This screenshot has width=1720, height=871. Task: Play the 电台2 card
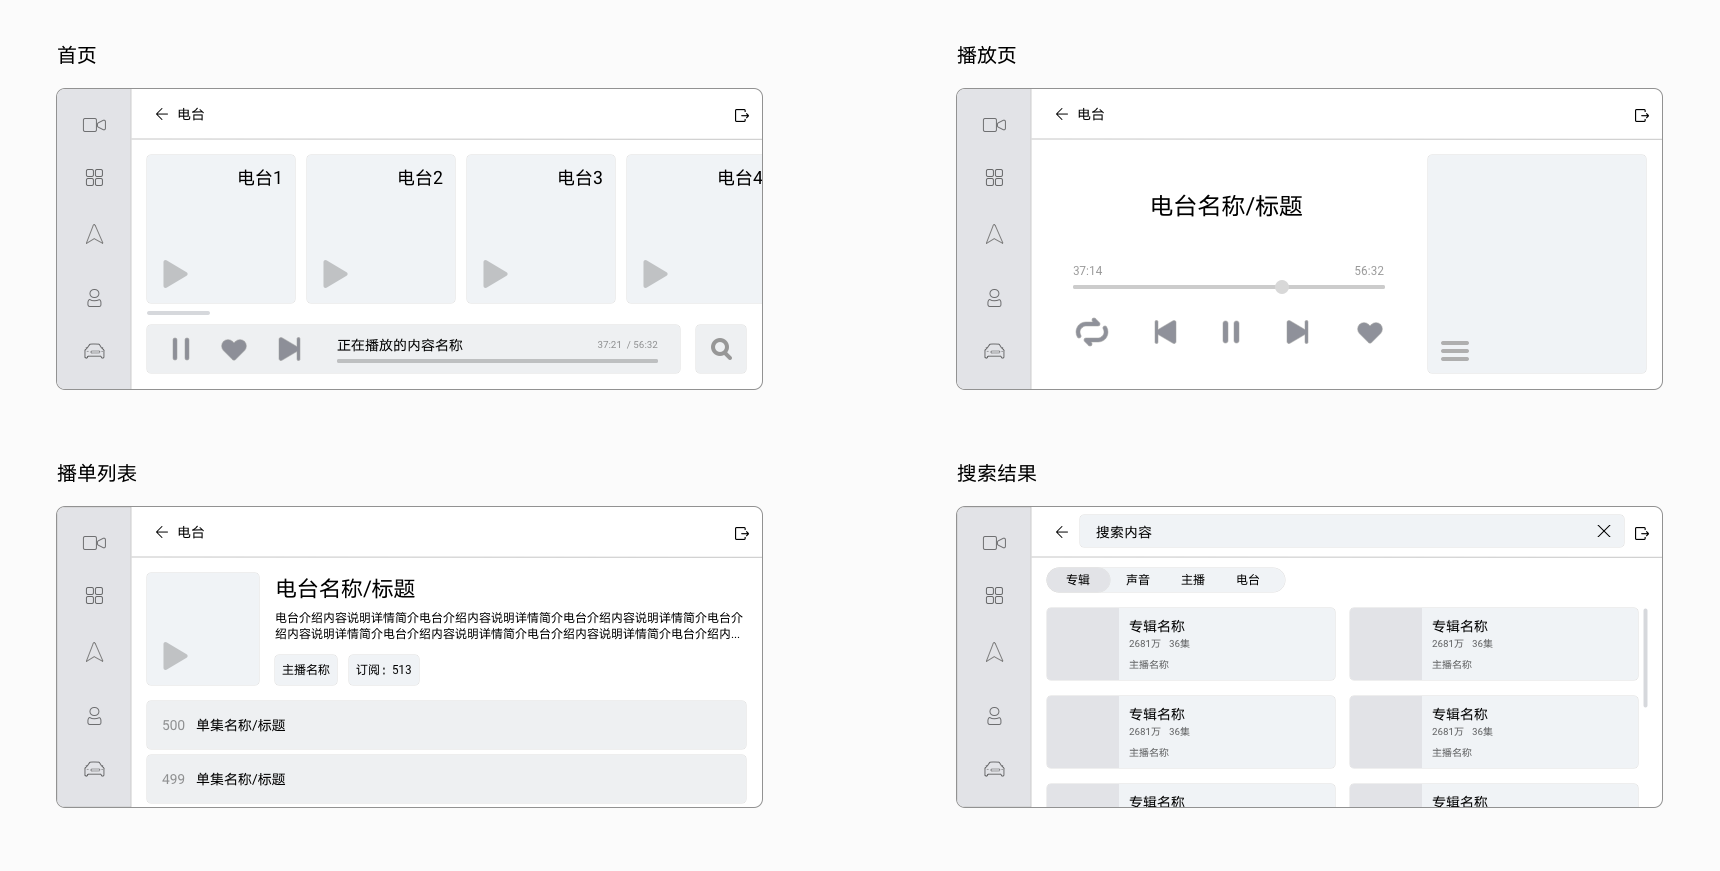[335, 274]
